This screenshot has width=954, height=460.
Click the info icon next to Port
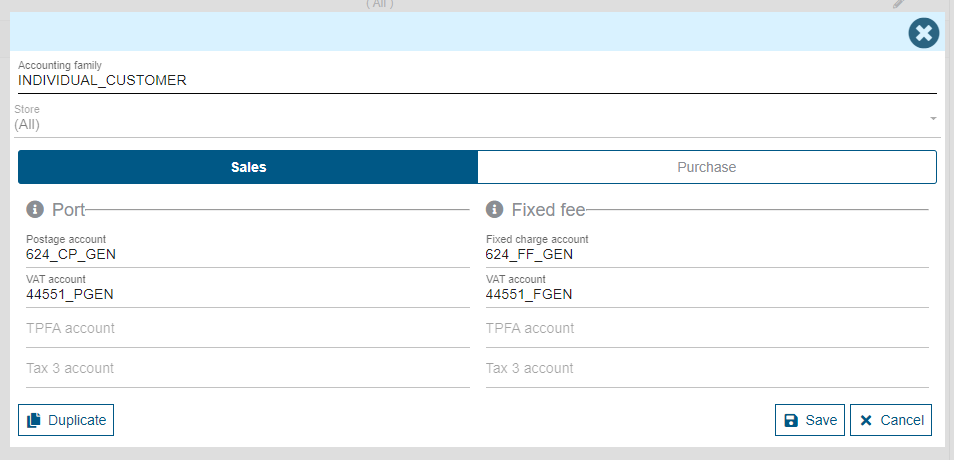point(35,210)
